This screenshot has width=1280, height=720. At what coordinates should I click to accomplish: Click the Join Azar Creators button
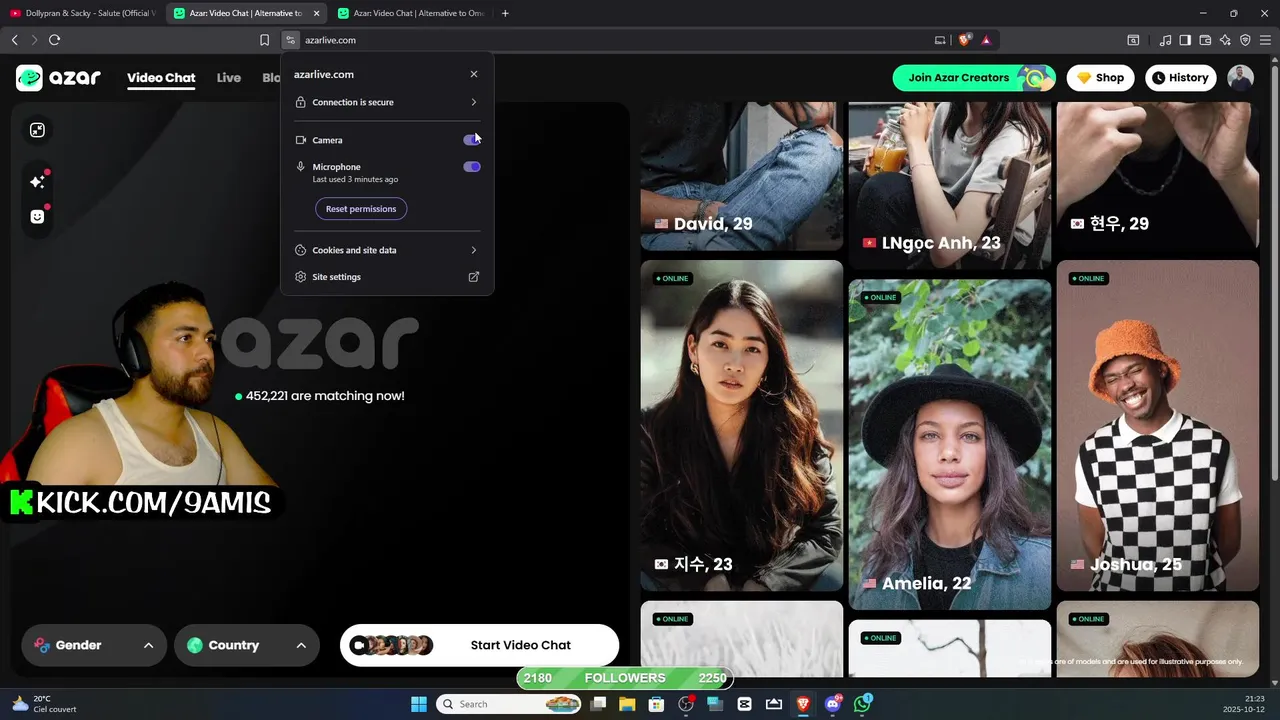[975, 78]
